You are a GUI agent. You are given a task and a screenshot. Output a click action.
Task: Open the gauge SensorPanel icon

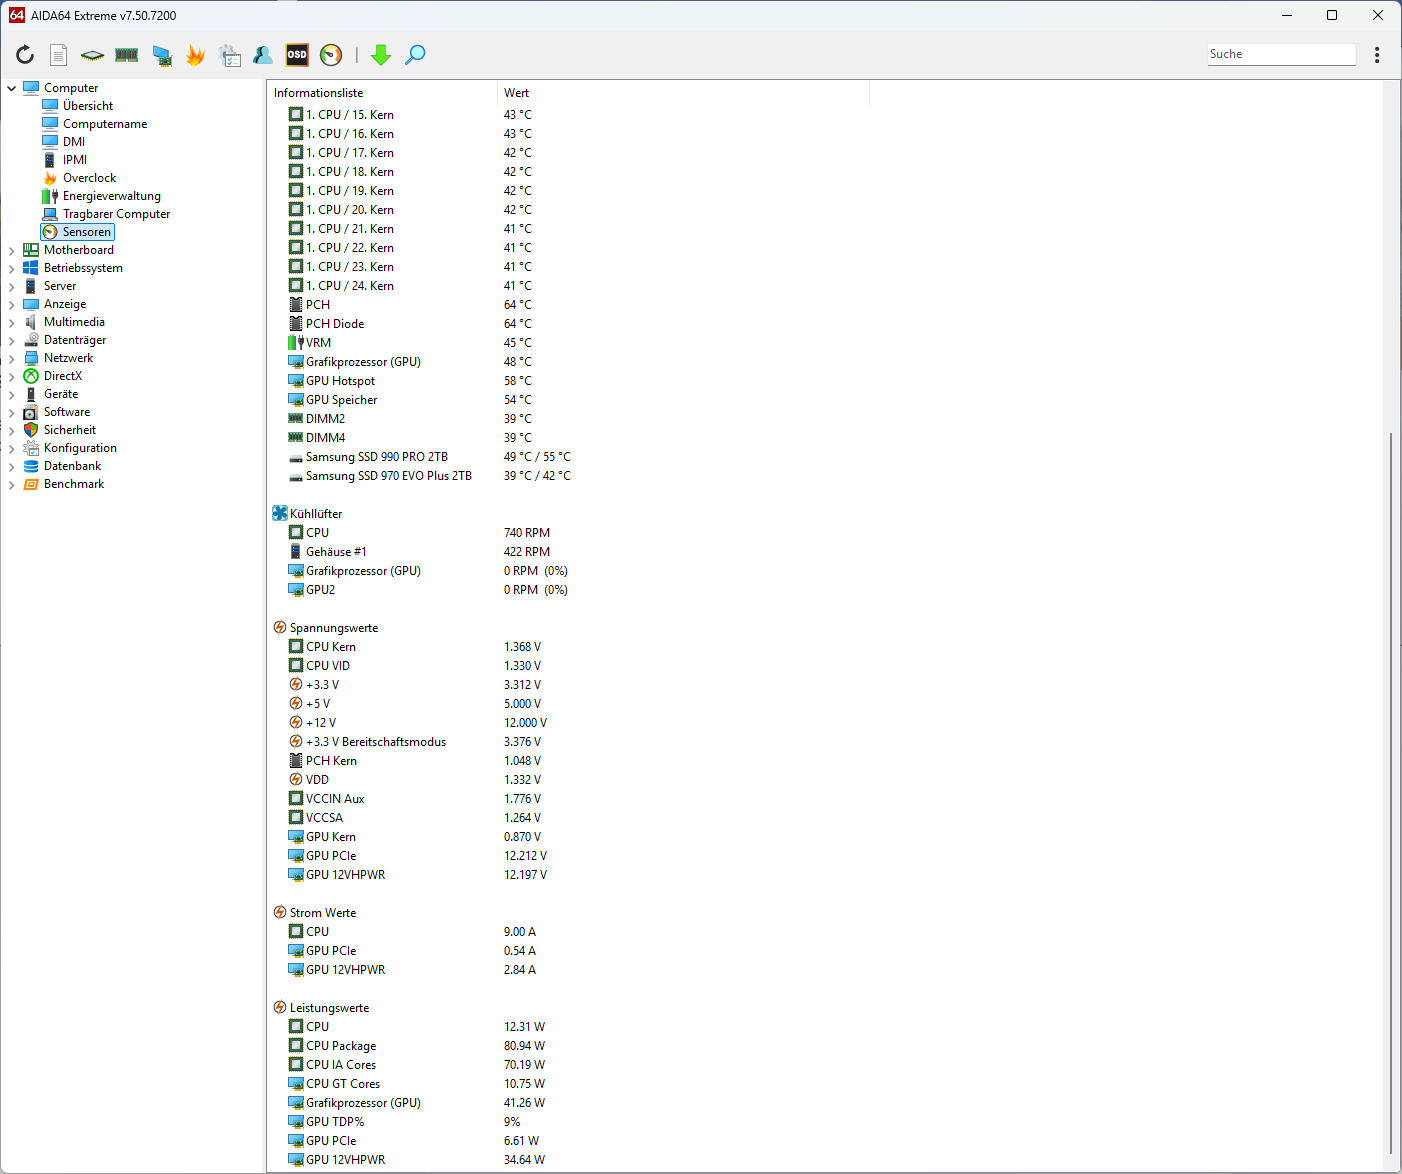tap(331, 55)
